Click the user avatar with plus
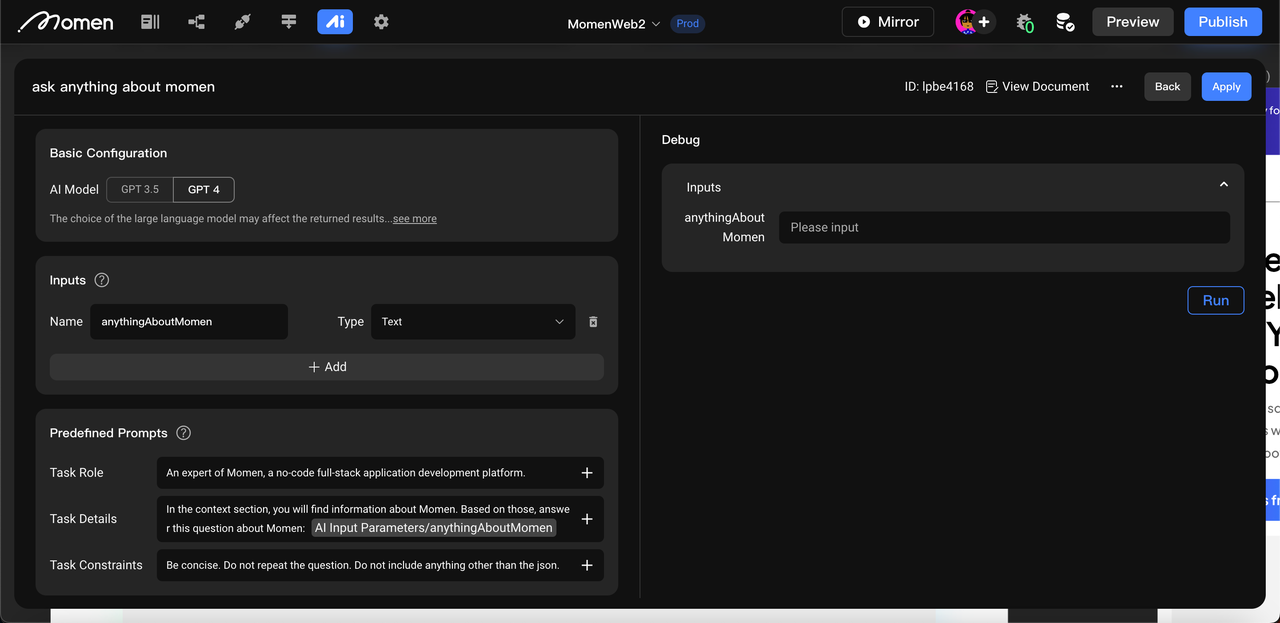 tap(975, 21)
